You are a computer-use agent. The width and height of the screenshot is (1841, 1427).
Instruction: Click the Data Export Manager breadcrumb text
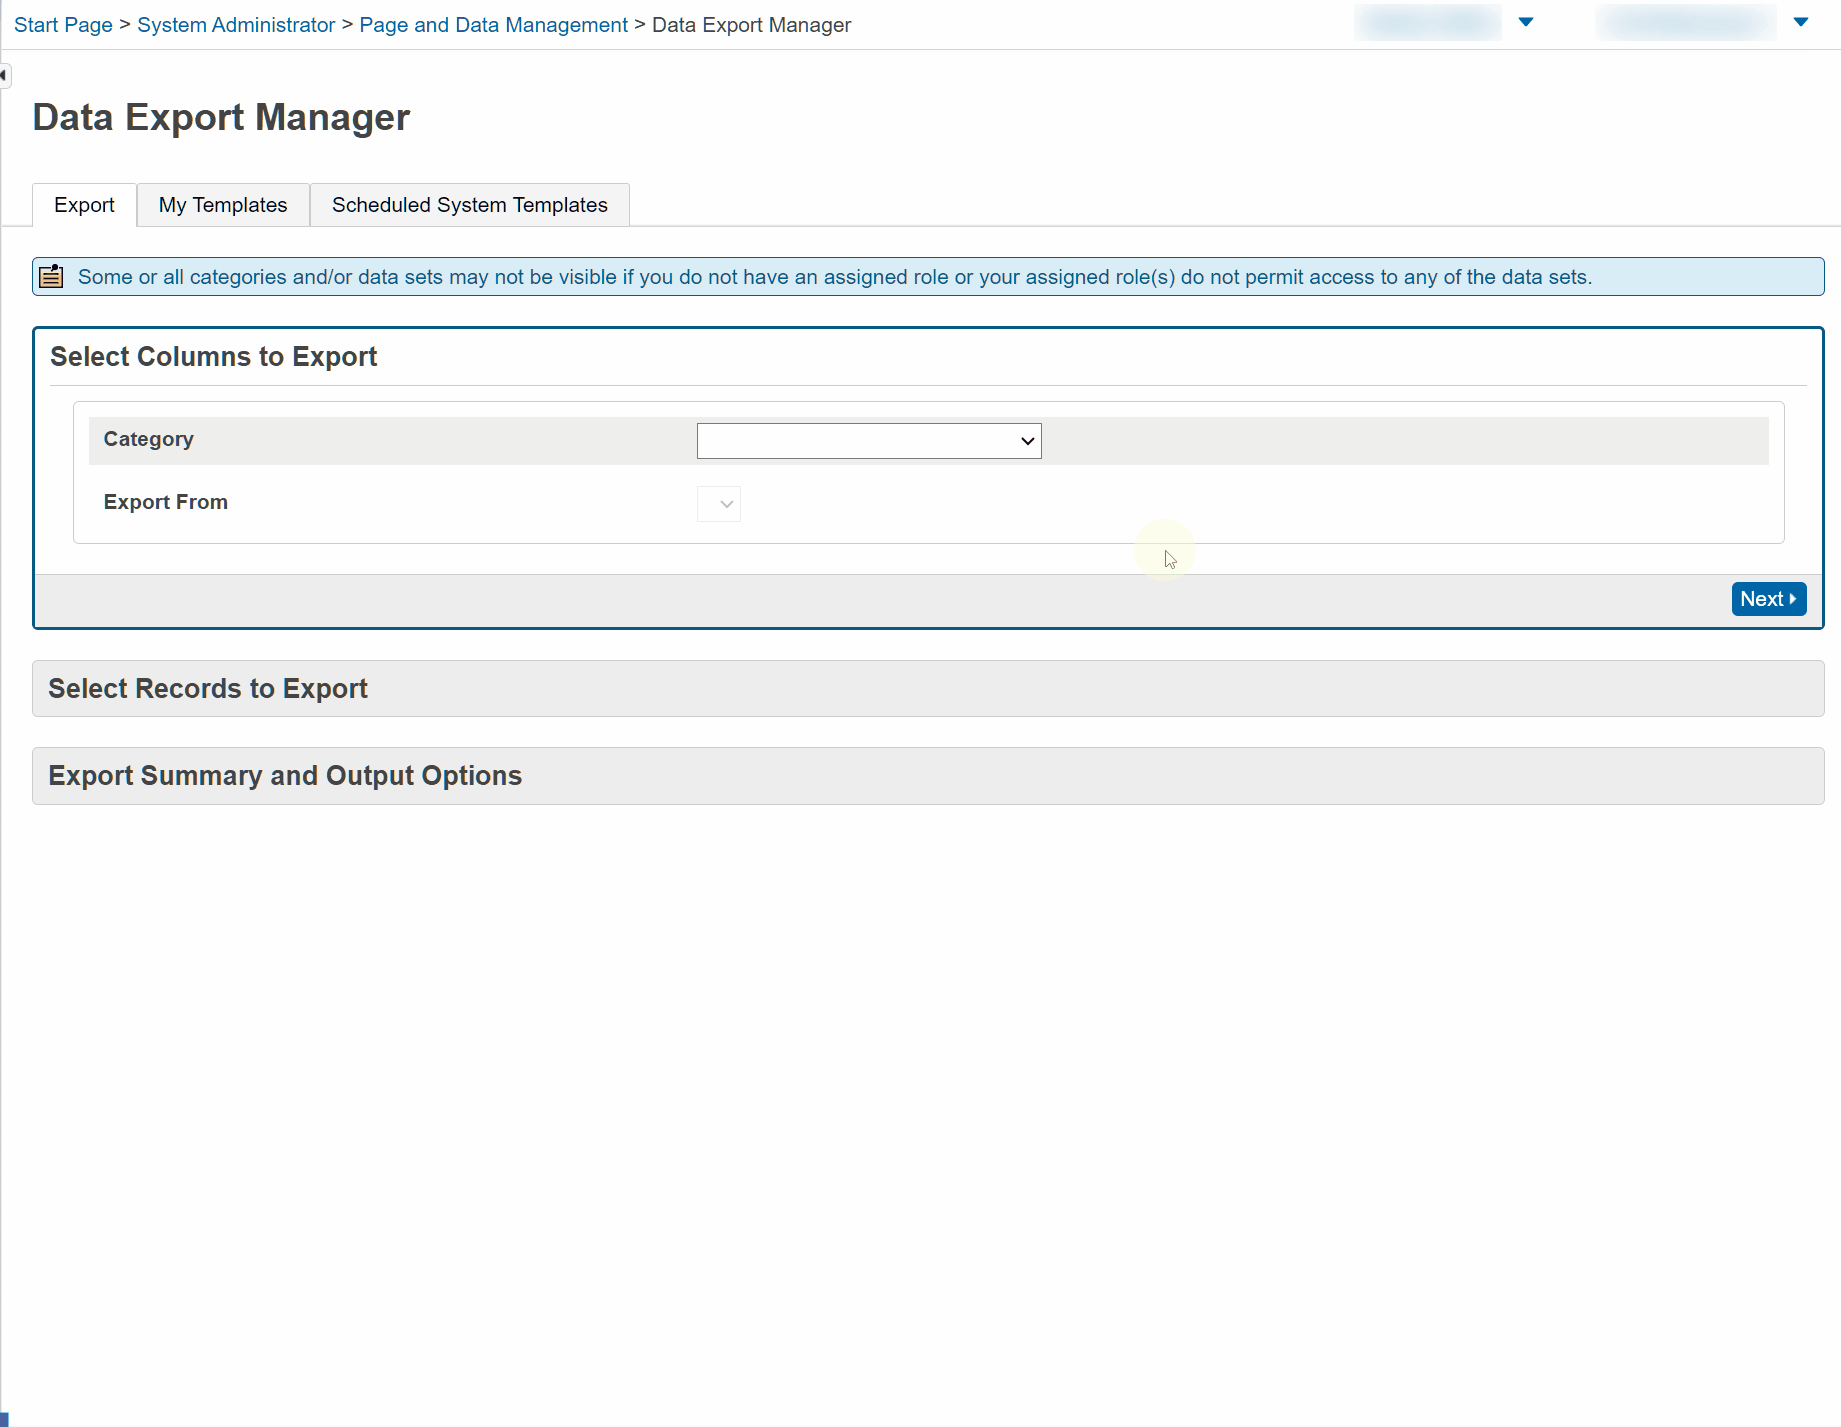[x=751, y=24]
